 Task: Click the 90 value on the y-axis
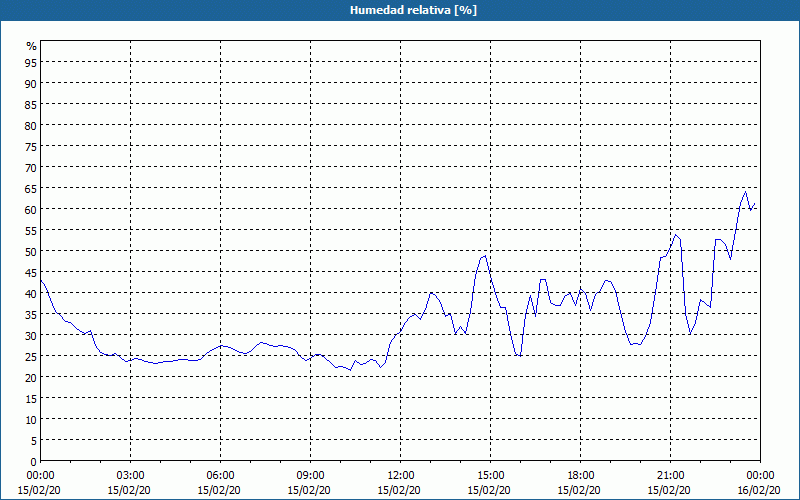point(31,83)
